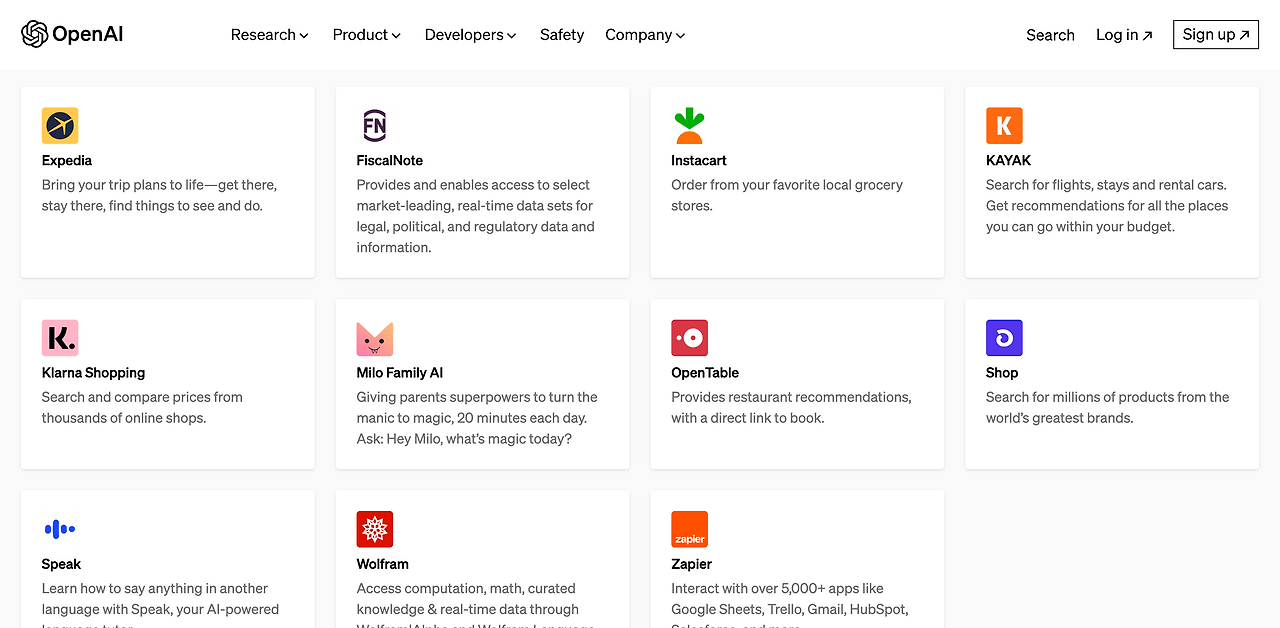Select the KAYAK plugin icon
Image resolution: width=1280 pixels, height=628 pixels.
[x=1004, y=125]
